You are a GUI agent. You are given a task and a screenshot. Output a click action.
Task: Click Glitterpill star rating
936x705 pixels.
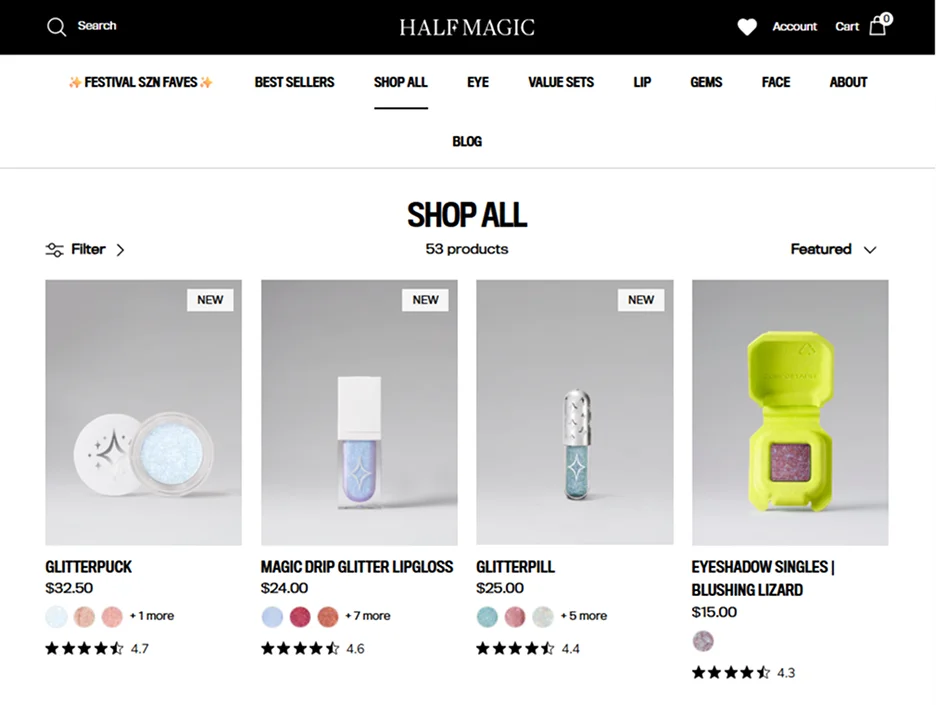coord(515,648)
